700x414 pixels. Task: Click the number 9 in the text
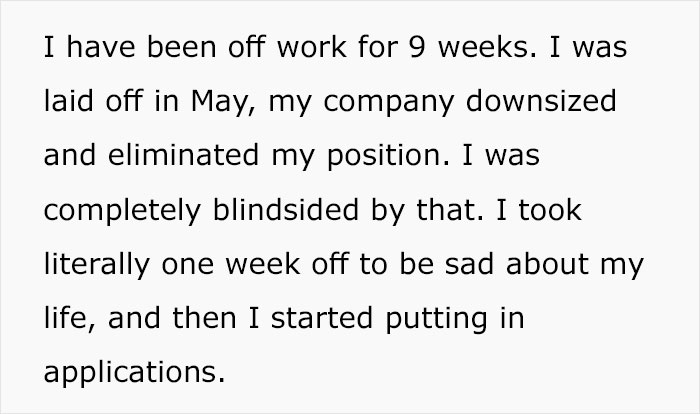pos(417,47)
